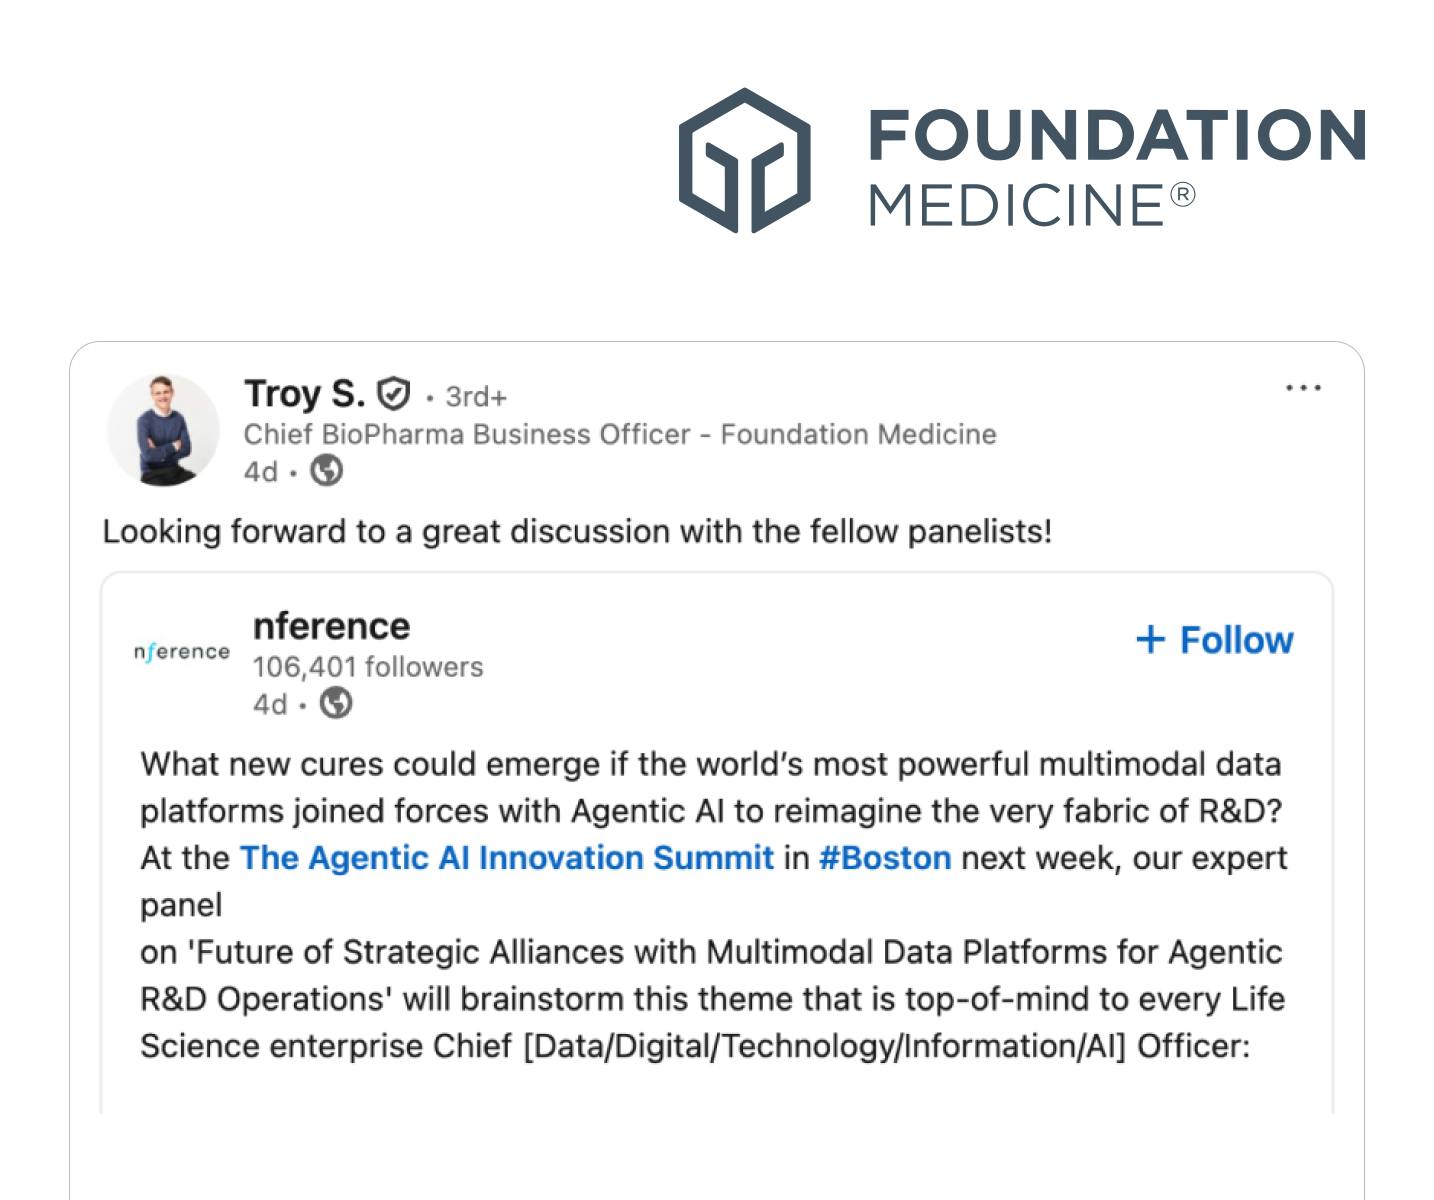Open The Agentic AI Innovation Summit link
The width and height of the screenshot is (1434, 1200).
507,858
